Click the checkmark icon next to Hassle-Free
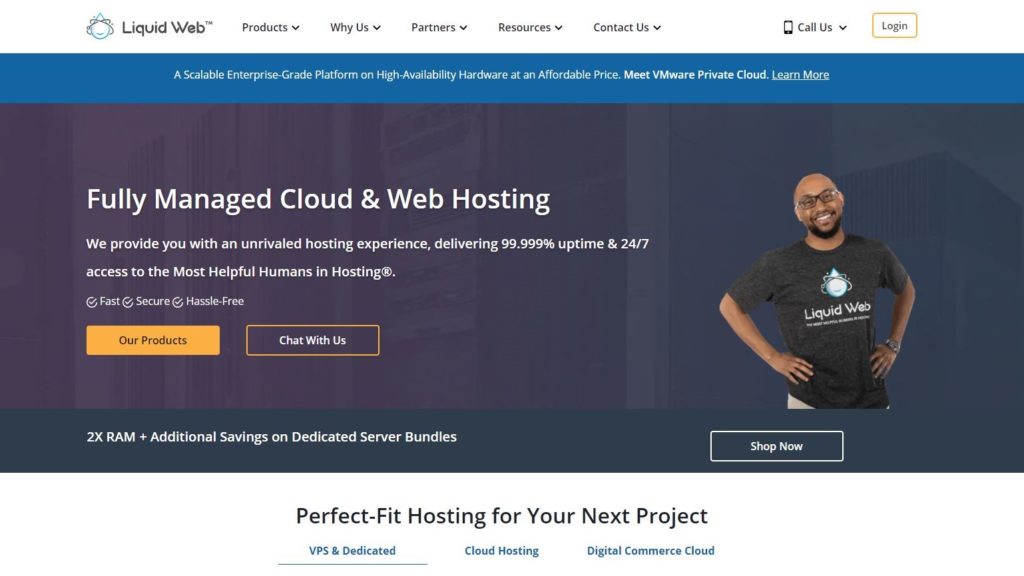The height and width of the screenshot is (576, 1024). 178,302
